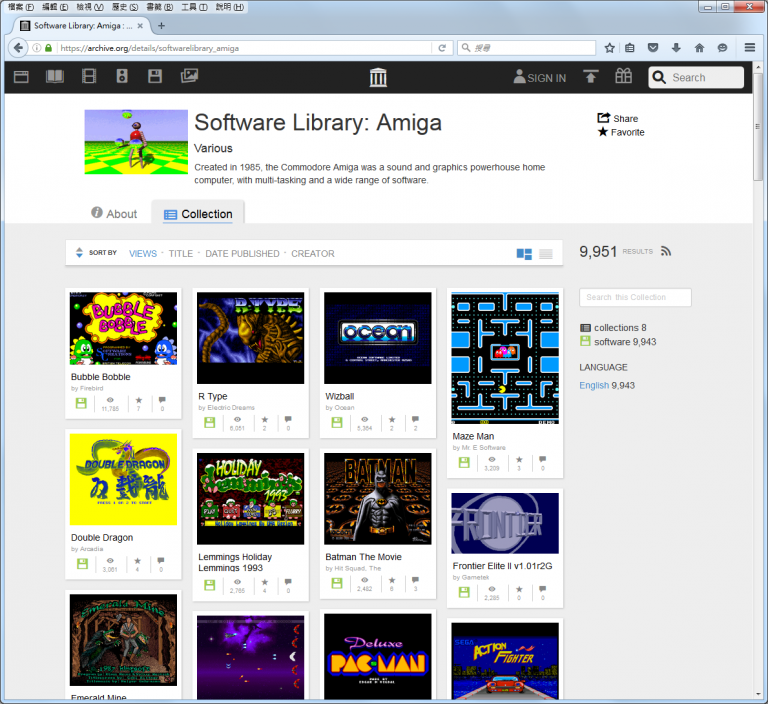Open the Web archive icon in top bar
The height and width of the screenshot is (704, 768).
point(21,76)
